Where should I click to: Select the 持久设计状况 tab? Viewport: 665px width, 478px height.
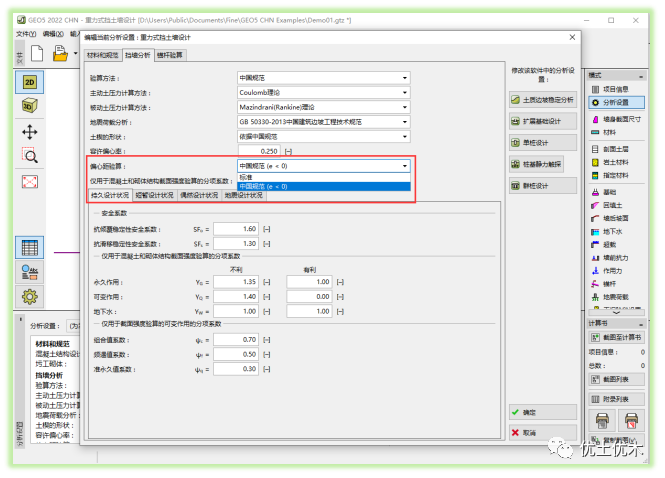pos(110,195)
